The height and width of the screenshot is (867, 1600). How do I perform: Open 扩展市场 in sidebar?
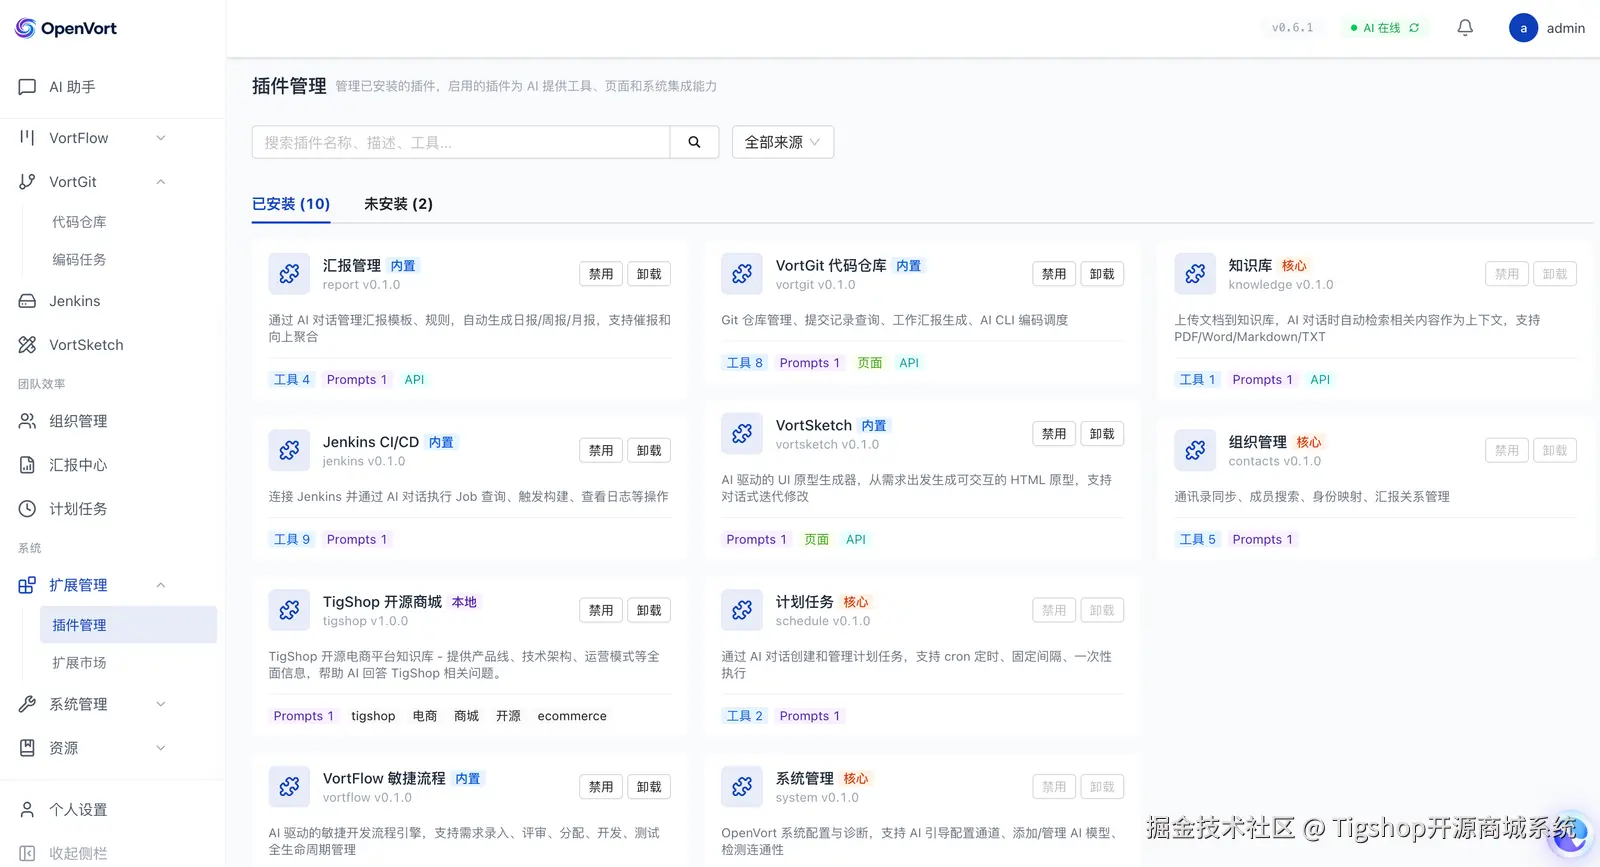coord(79,663)
